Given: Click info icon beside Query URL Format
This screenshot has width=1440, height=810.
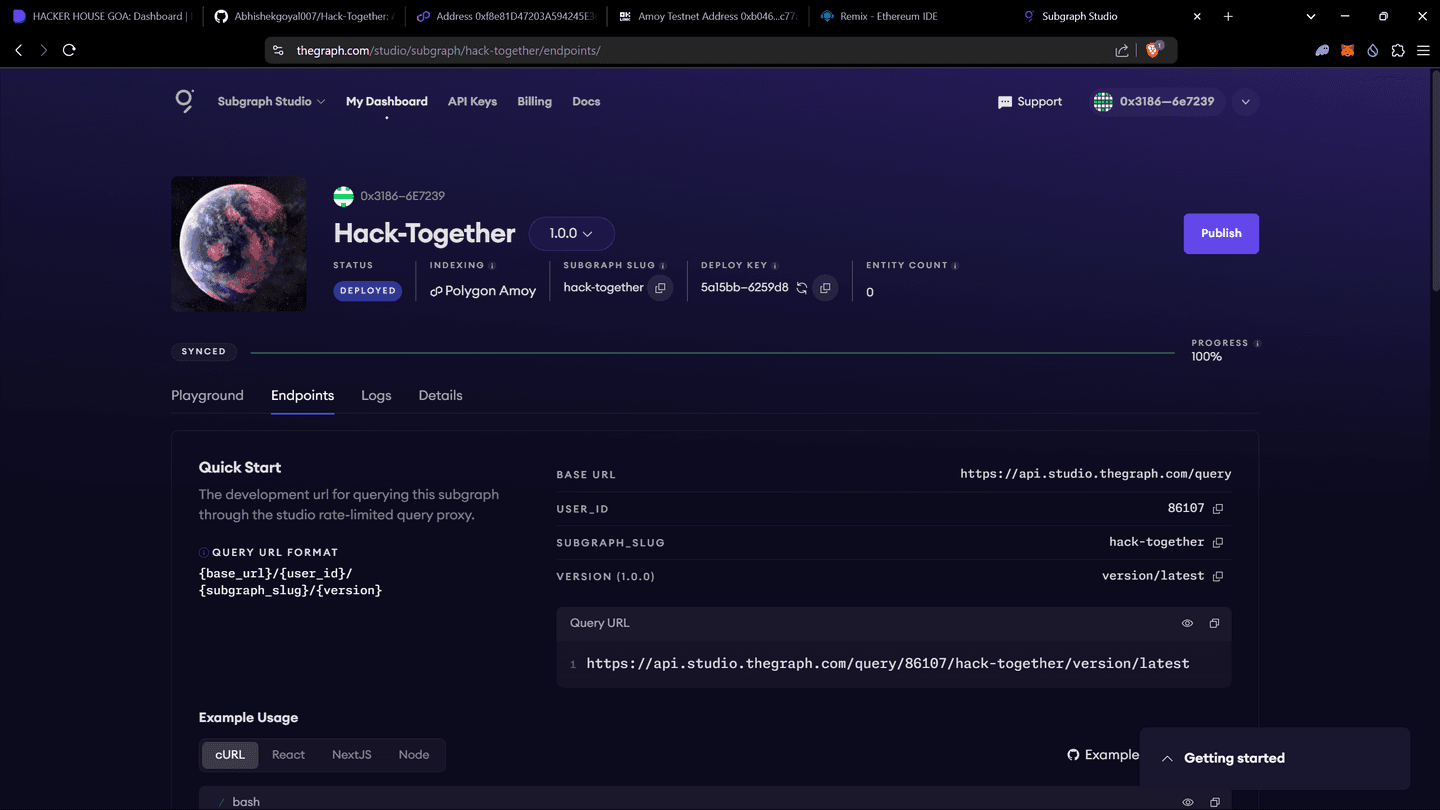Looking at the screenshot, I should (x=204, y=552).
